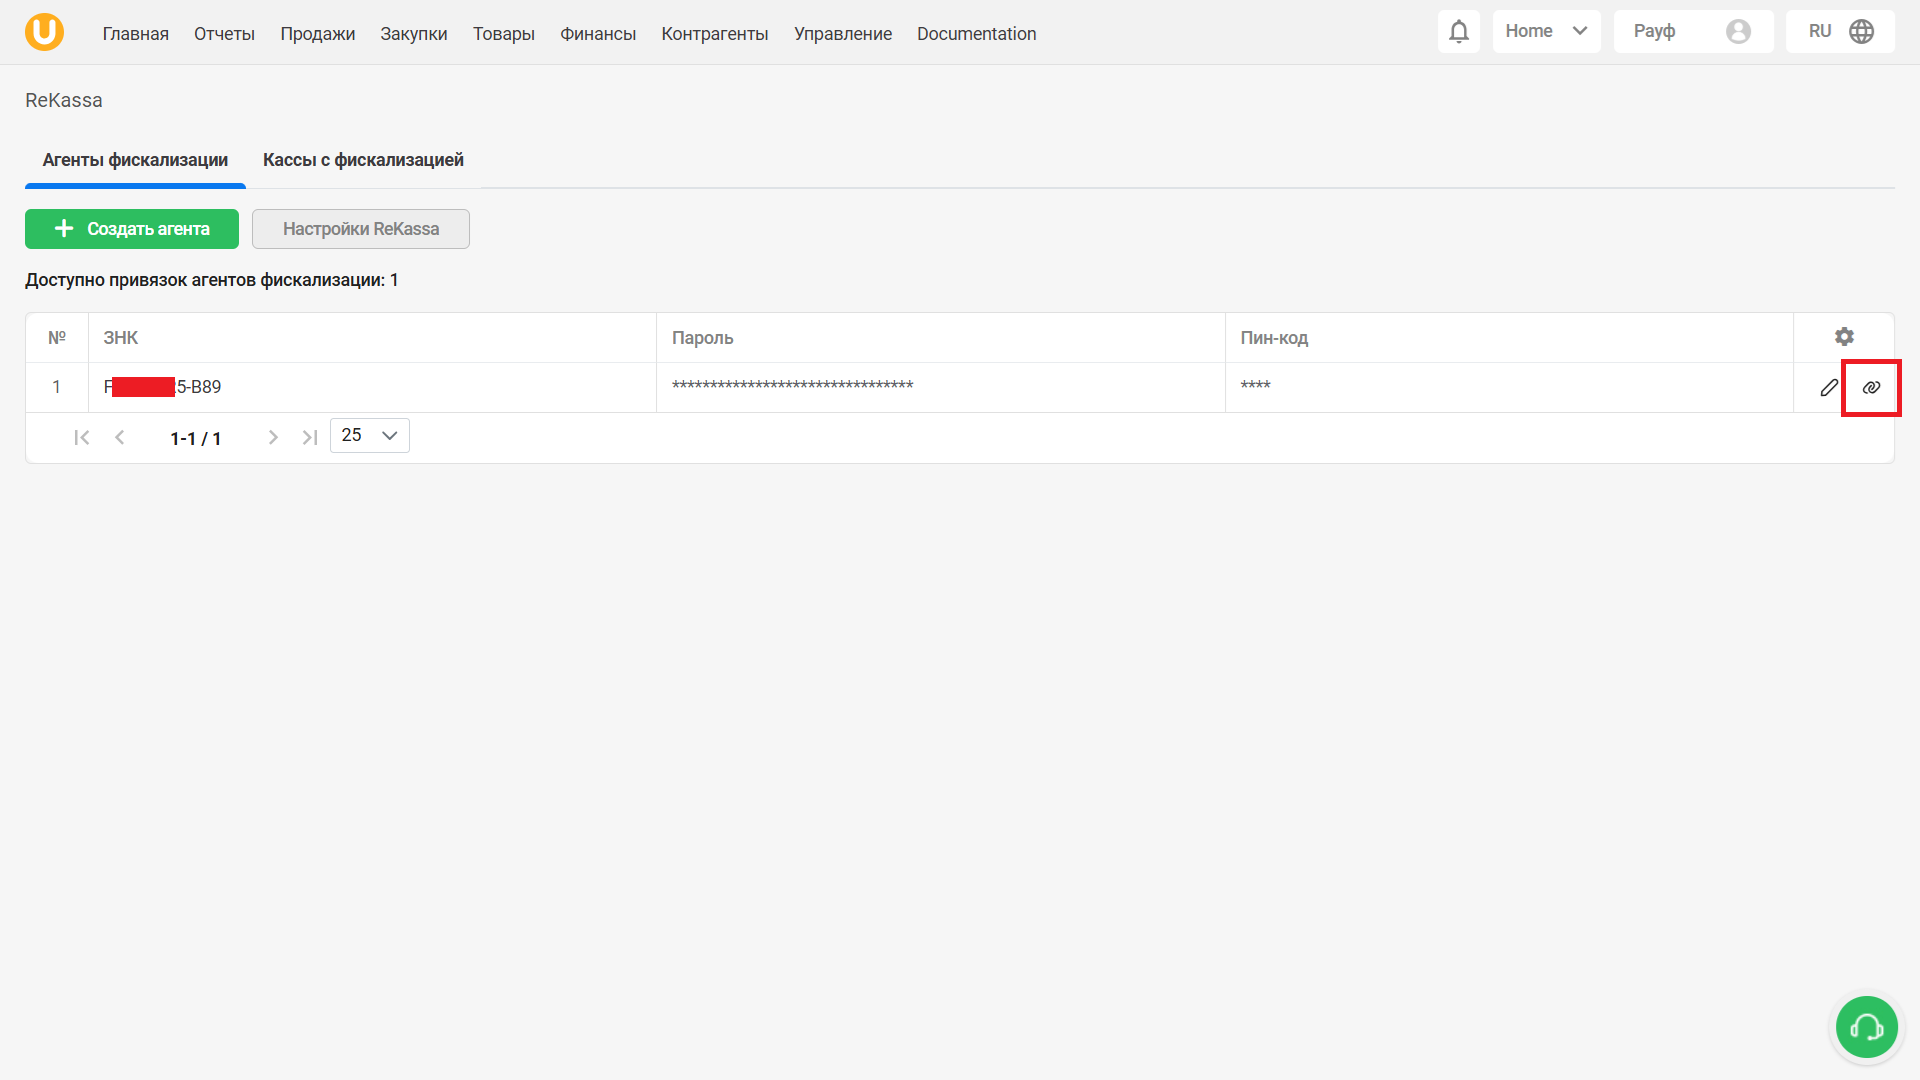Edit the agent with pencil icon
The width and height of the screenshot is (1920, 1080).
tap(1828, 387)
